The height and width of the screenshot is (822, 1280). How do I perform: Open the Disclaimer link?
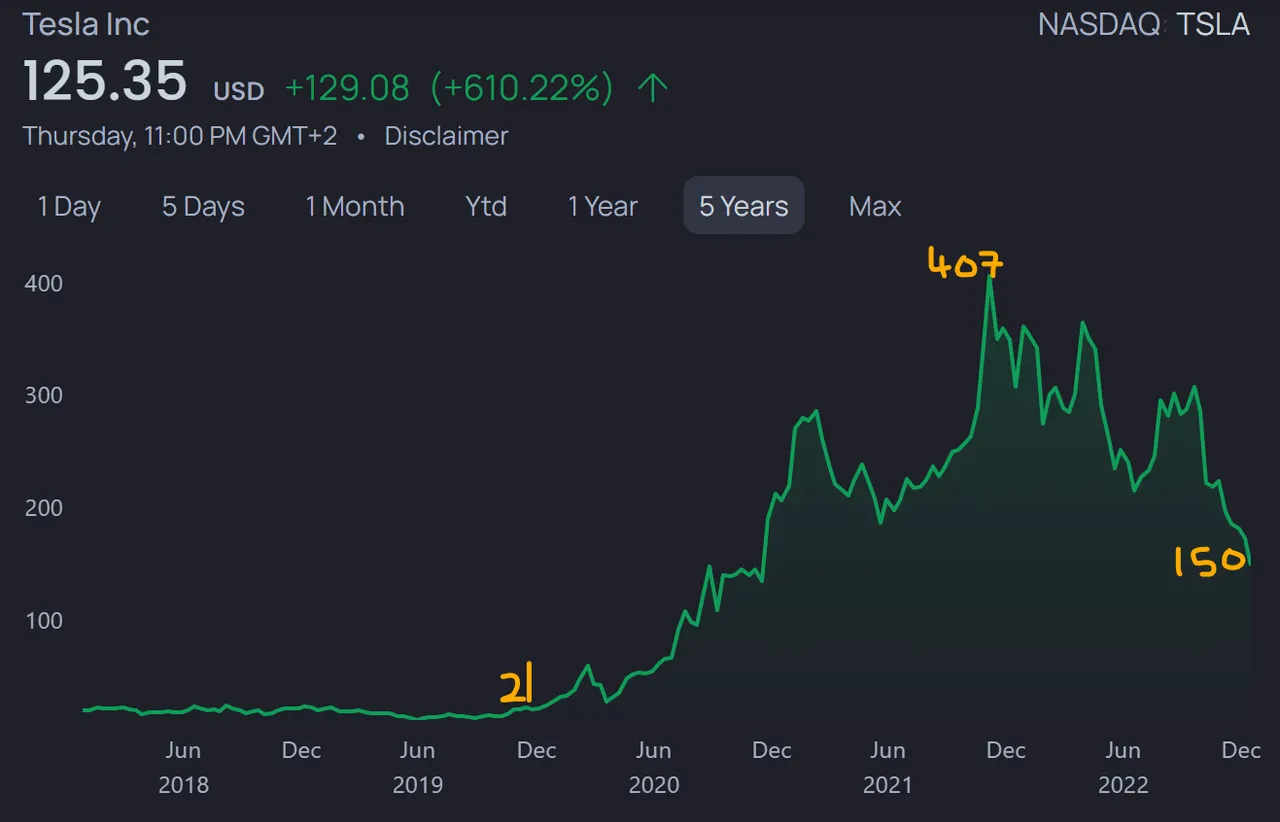pyautogui.click(x=446, y=136)
